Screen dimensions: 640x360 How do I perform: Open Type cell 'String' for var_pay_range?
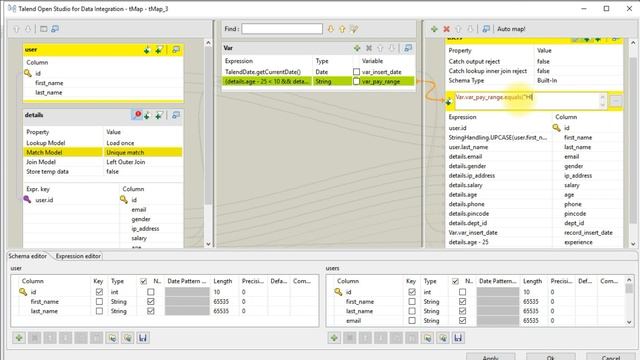click(332, 81)
